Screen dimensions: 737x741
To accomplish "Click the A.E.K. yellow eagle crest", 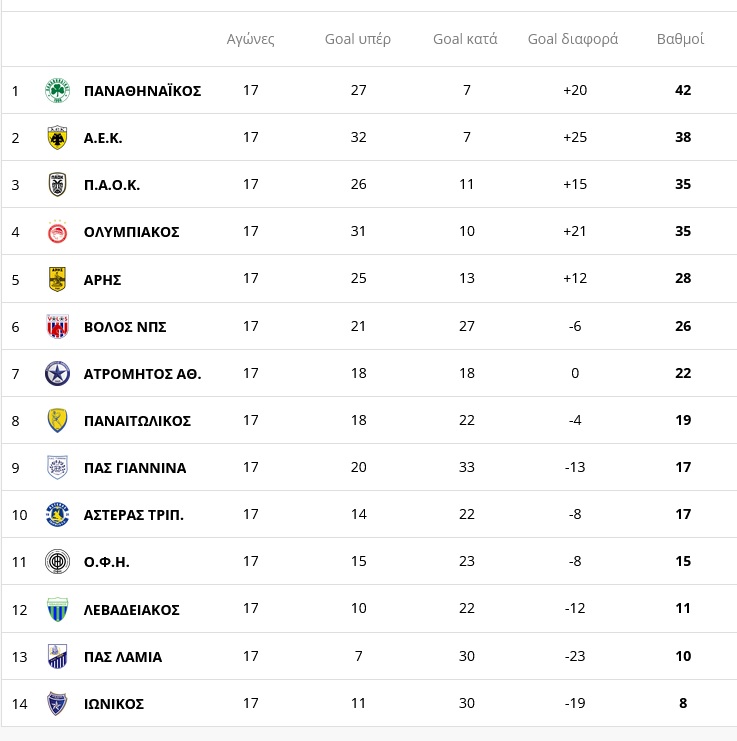I will pos(57,138).
